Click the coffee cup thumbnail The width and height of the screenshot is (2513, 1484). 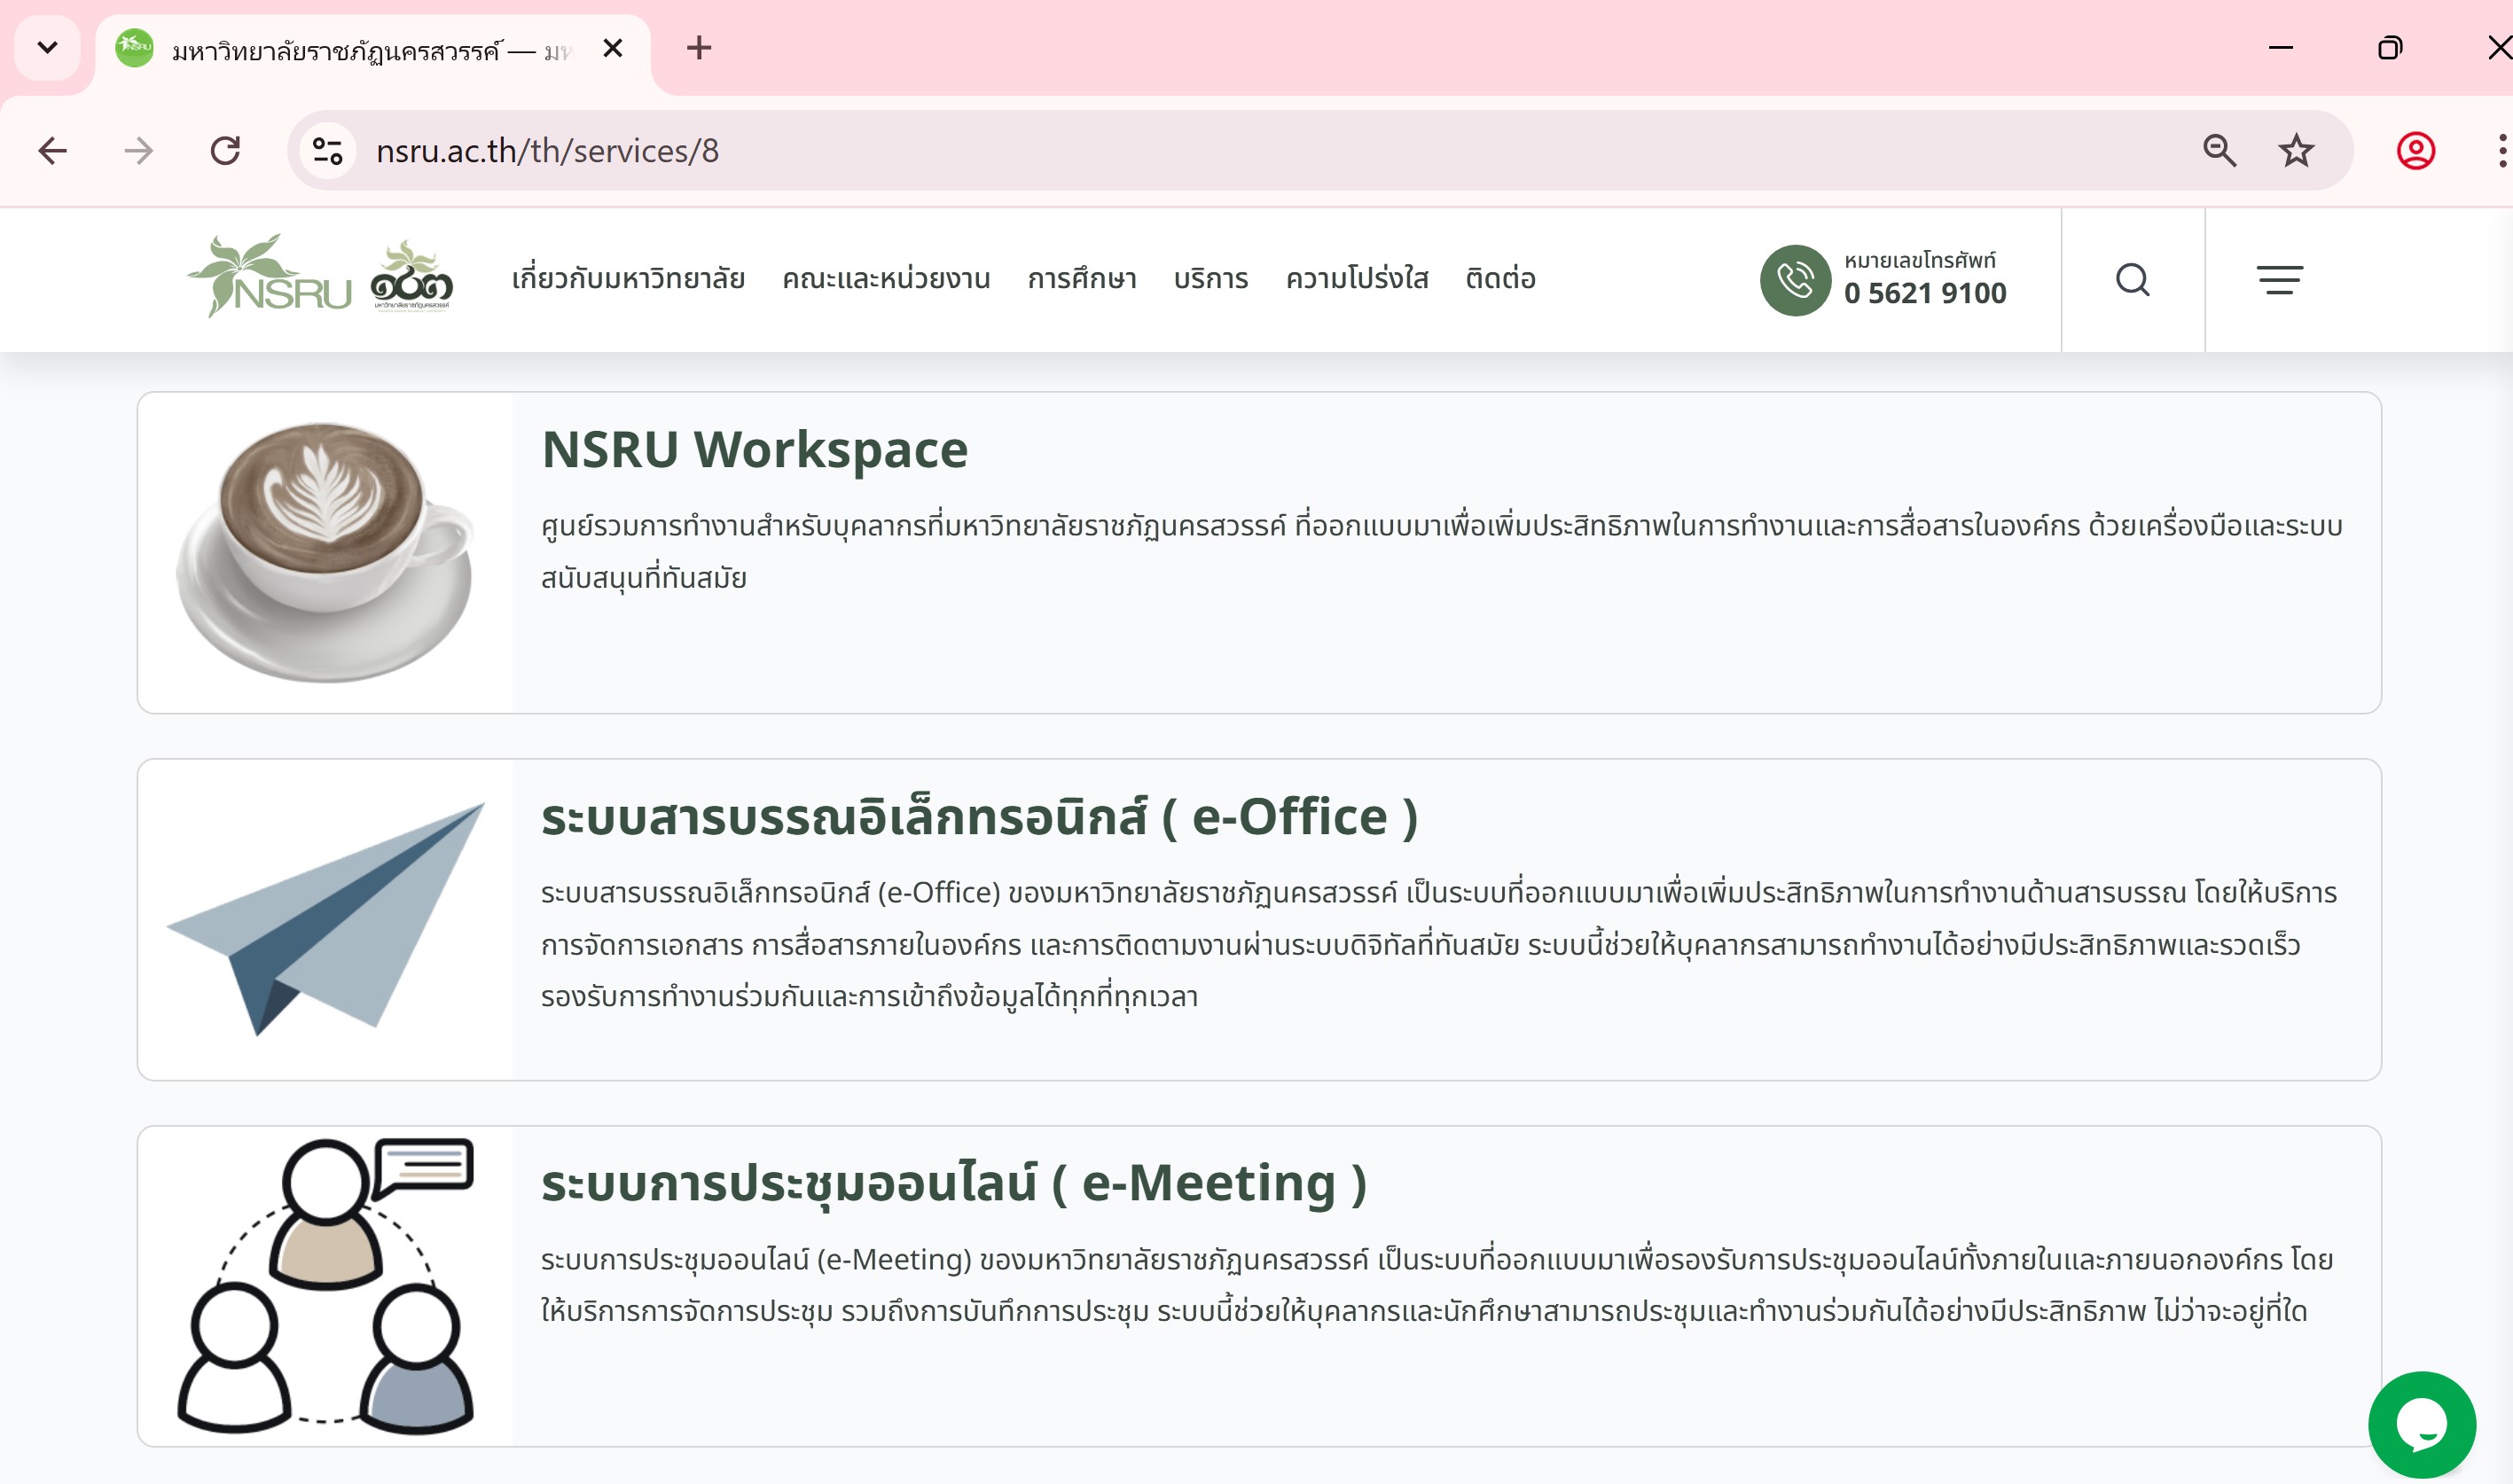point(325,552)
